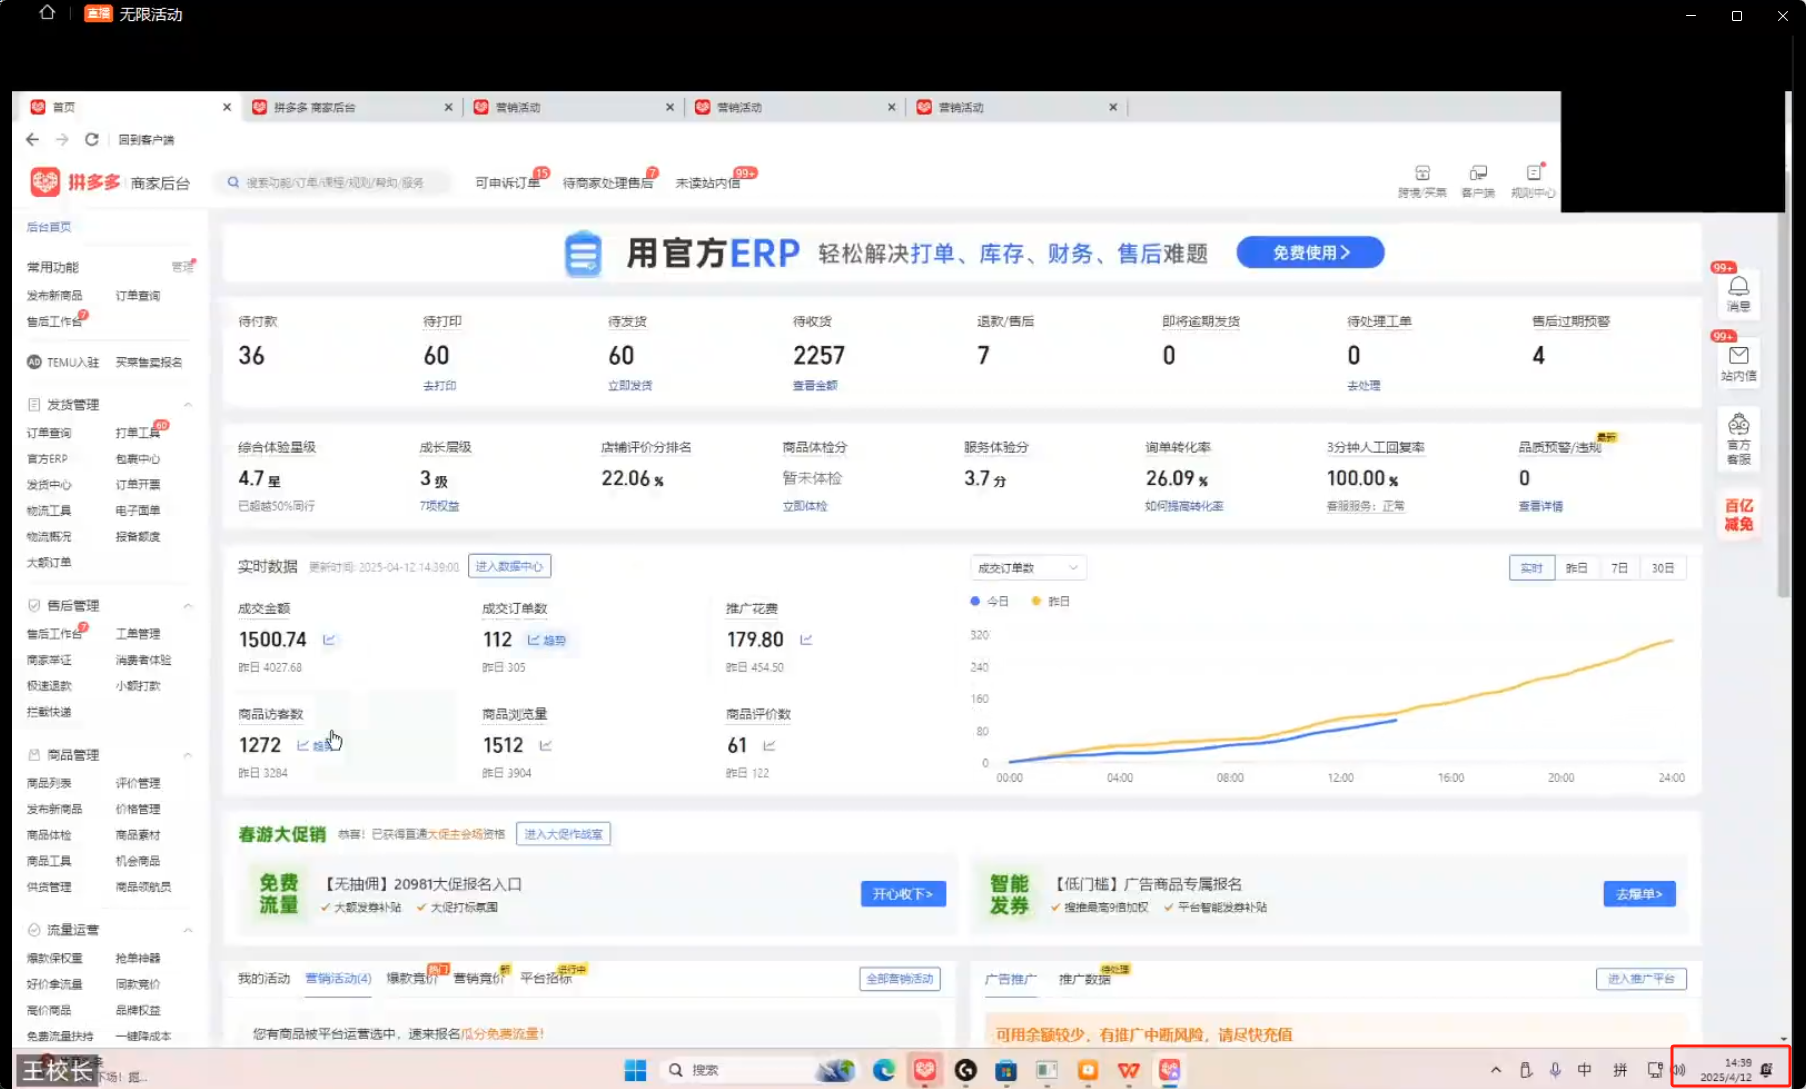Select the 7日 time range option
Image resolution: width=1806 pixels, height=1089 pixels.
pyautogui.click(x=1619, y=568)
